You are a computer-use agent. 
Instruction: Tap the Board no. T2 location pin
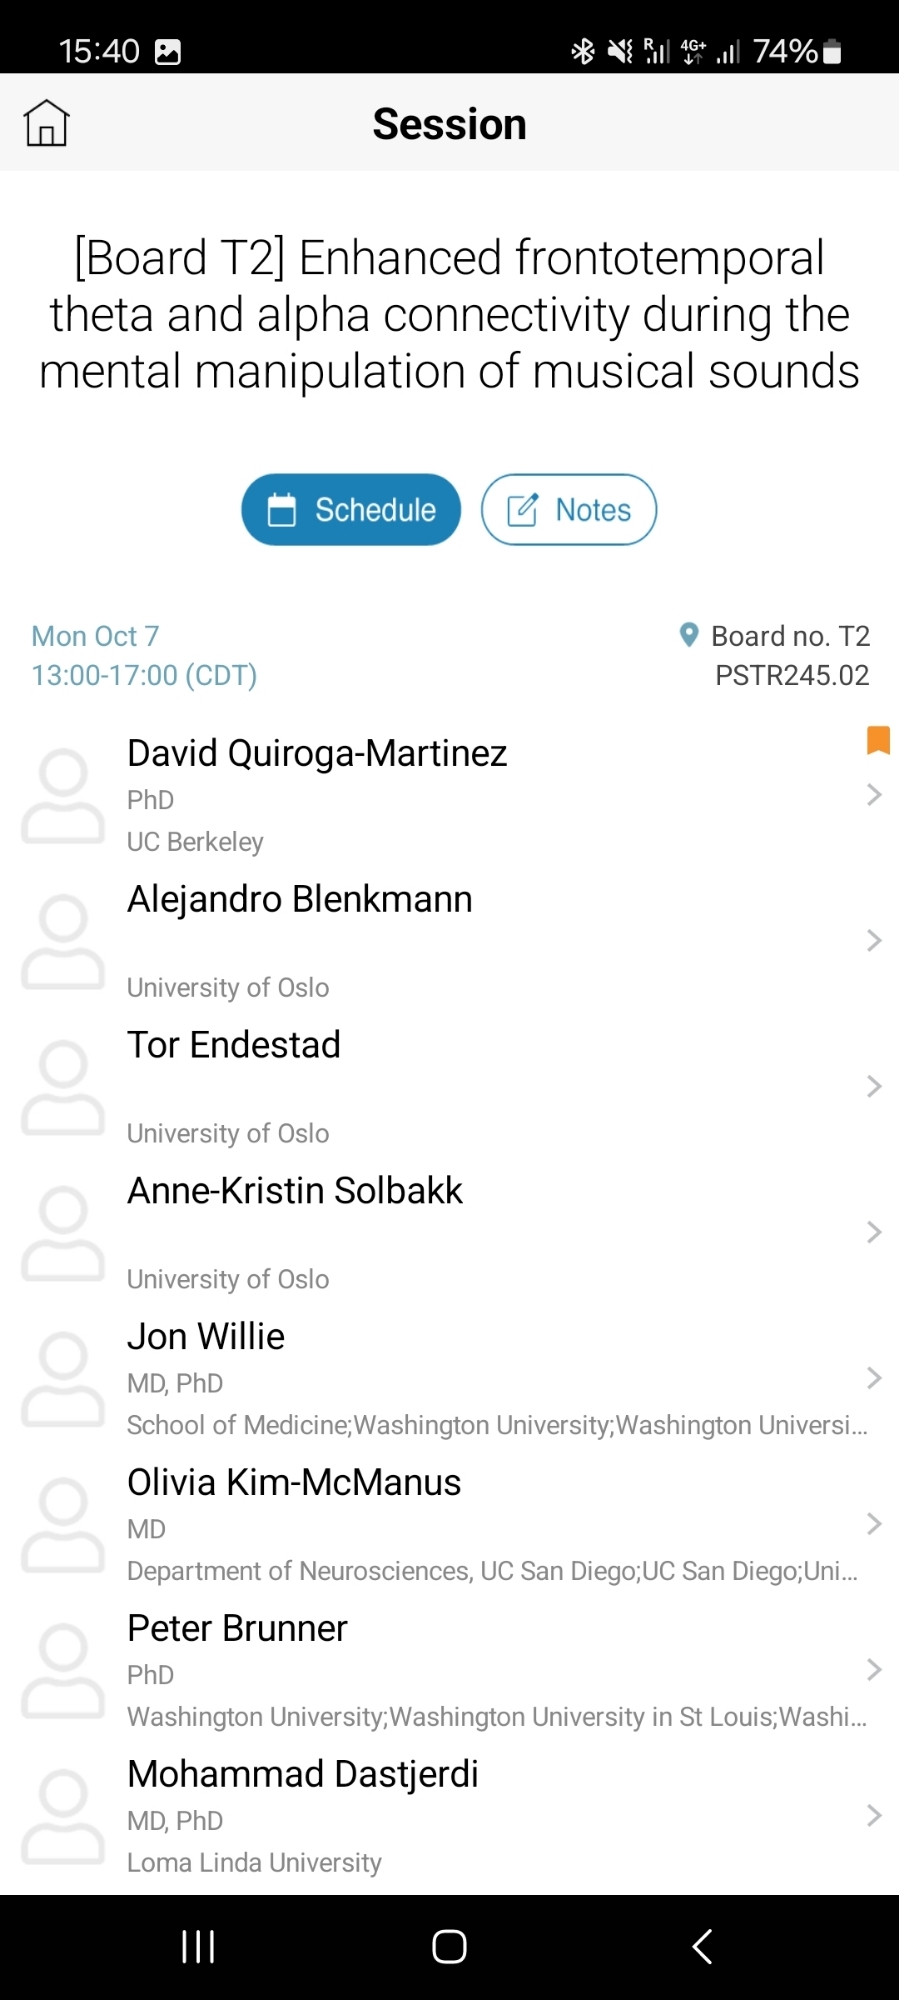pyautogui.click(x=689, y=635)
